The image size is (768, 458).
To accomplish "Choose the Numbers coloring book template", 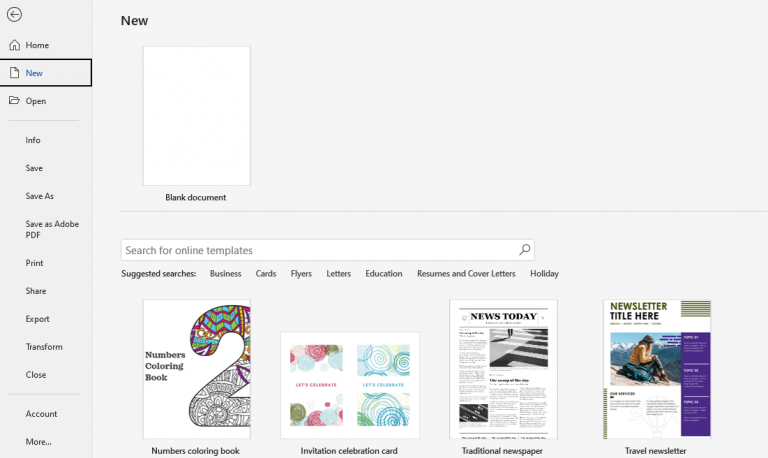I will 196,369.
